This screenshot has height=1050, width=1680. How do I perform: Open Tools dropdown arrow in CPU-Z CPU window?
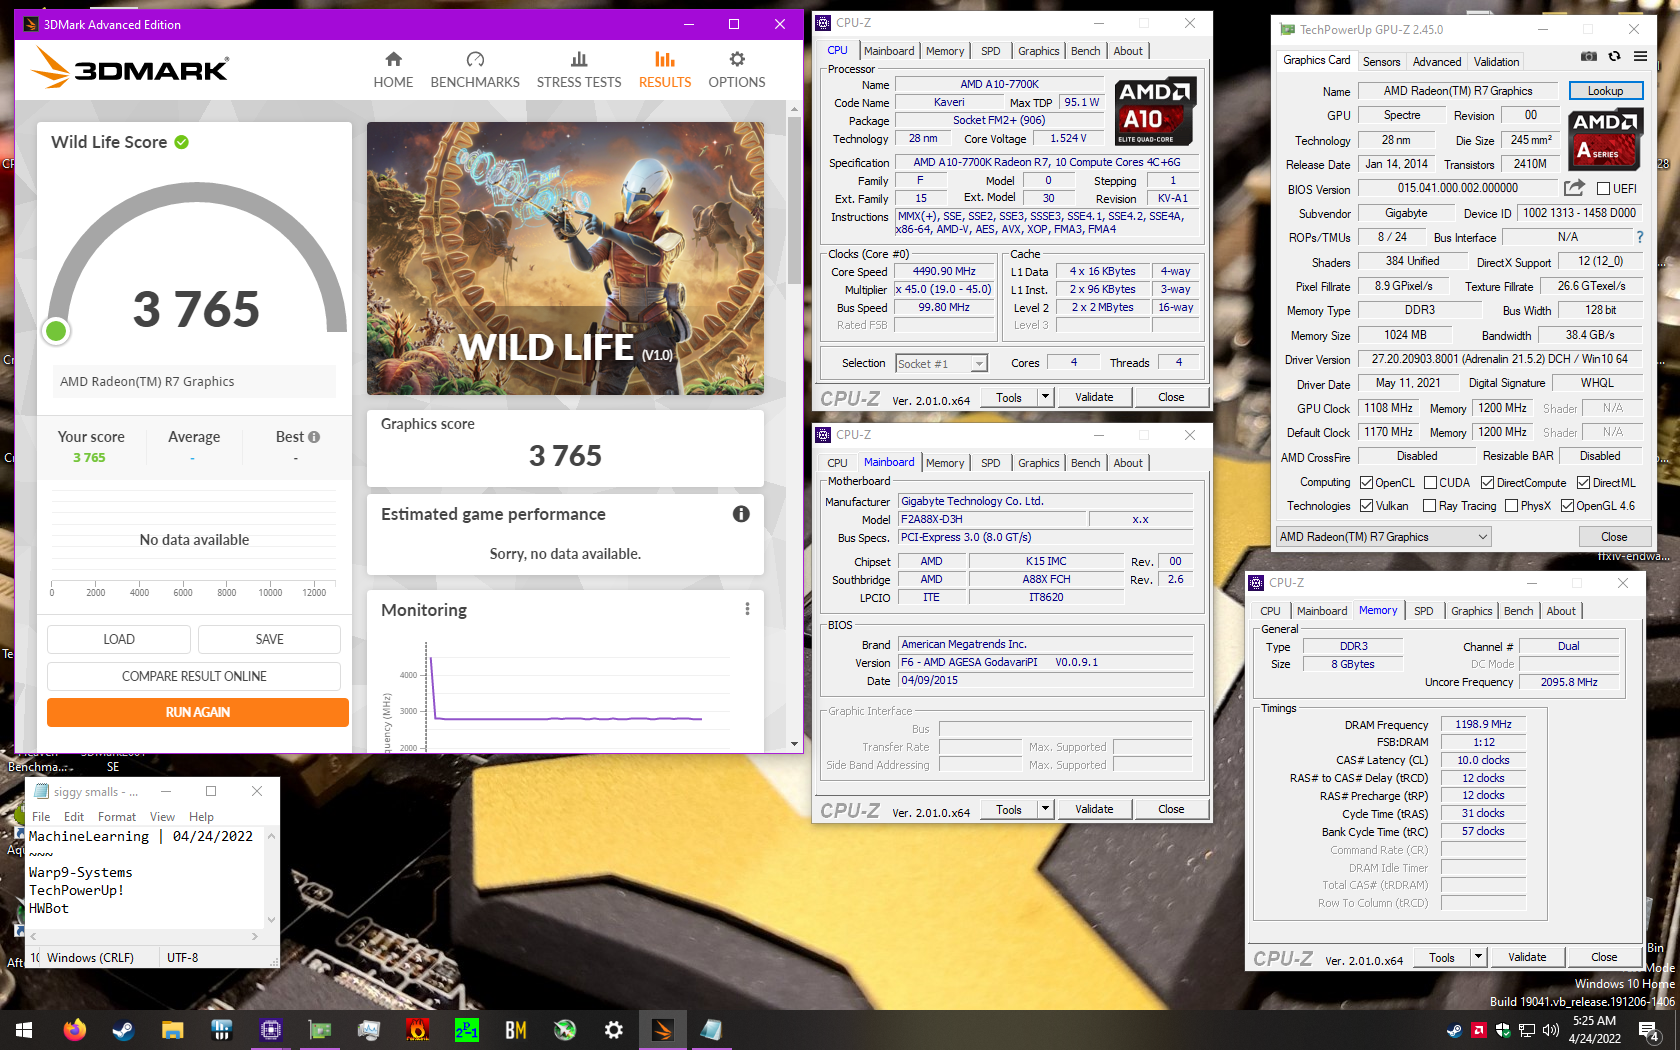tap(1045, 397)
